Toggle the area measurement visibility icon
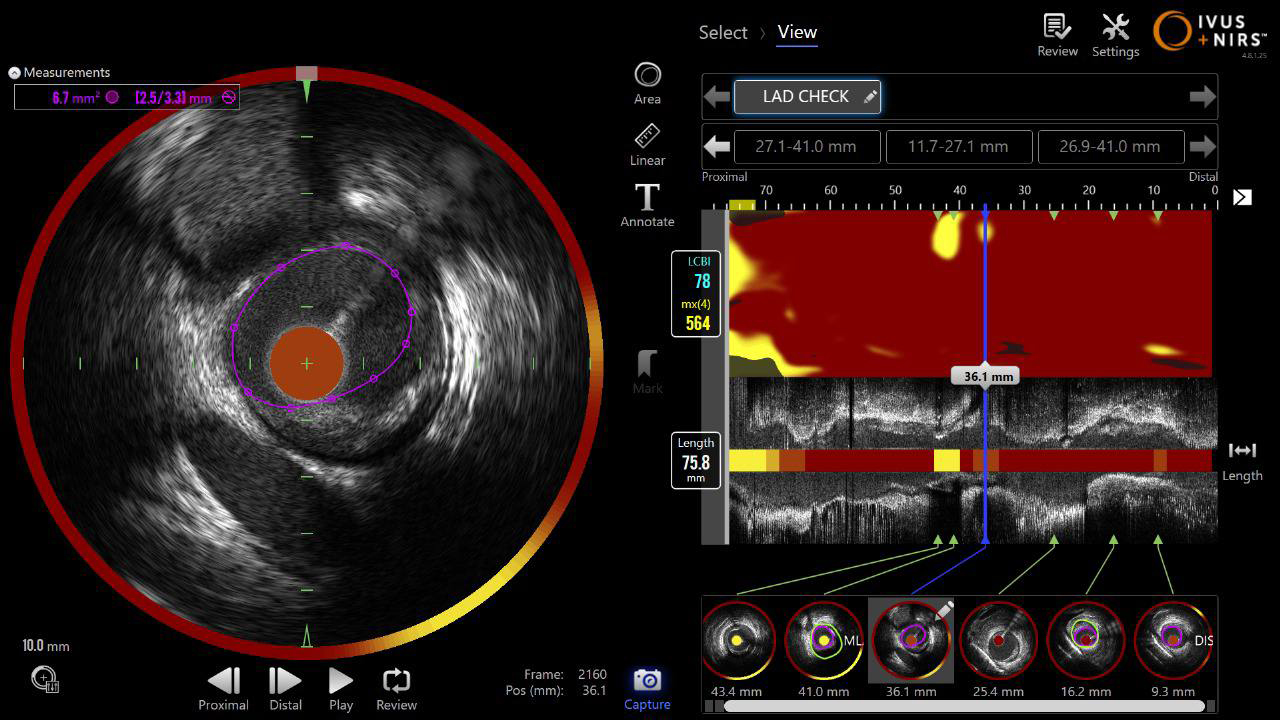Image resolution: width=1280 pixels, height=720 pixels. click(x=112, y=98)
